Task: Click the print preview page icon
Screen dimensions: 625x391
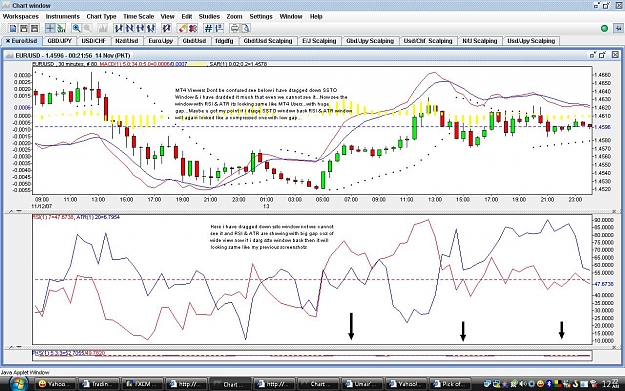Action: (x=246, y=28)
